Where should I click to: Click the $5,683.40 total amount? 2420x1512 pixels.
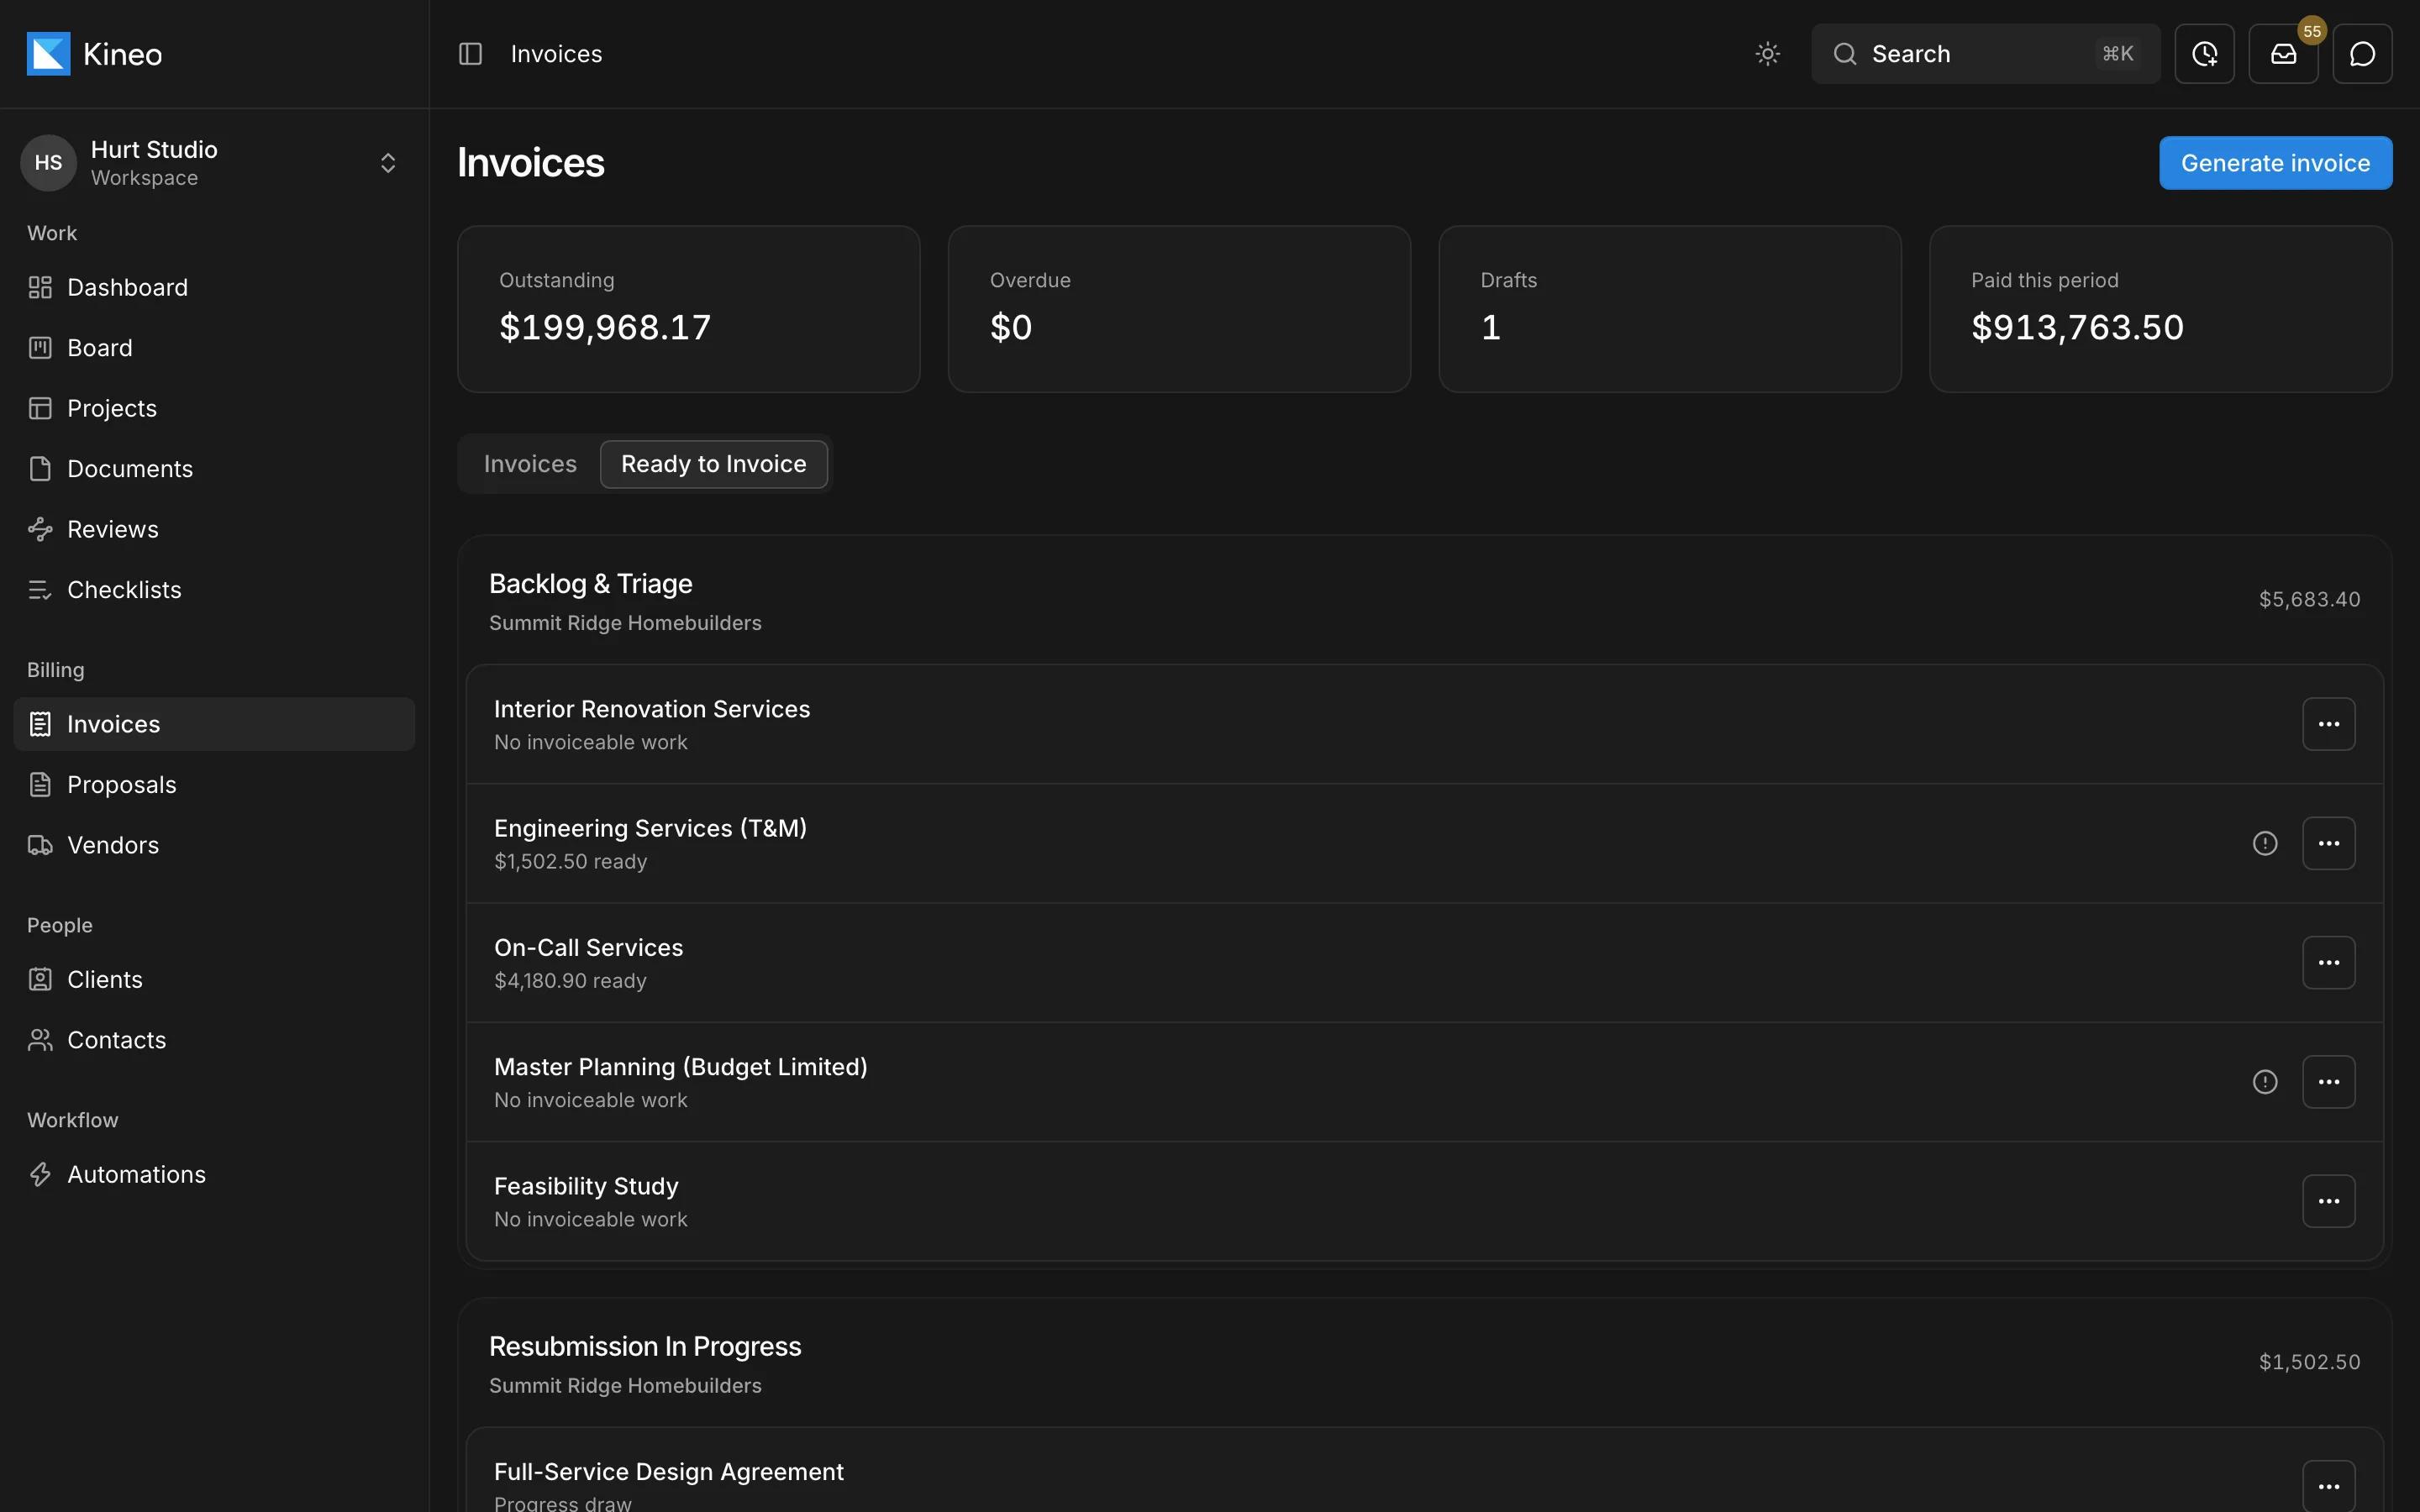pyautogui.click(x=2309, y=599)
